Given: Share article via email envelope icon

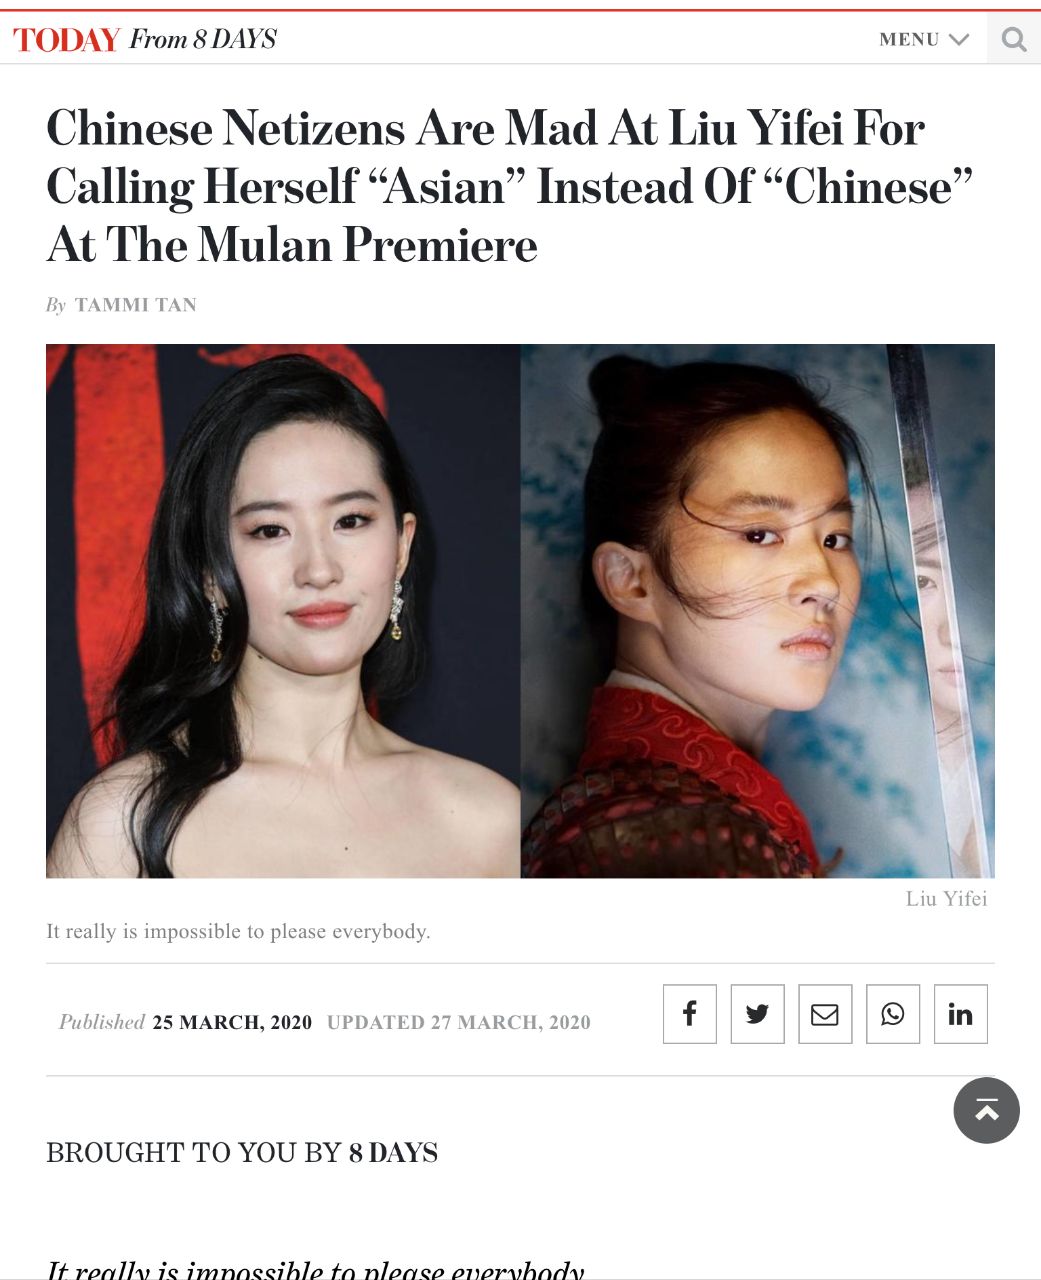Looking at the screenshot, I should pyautogui.click(x=825, y=1014).
